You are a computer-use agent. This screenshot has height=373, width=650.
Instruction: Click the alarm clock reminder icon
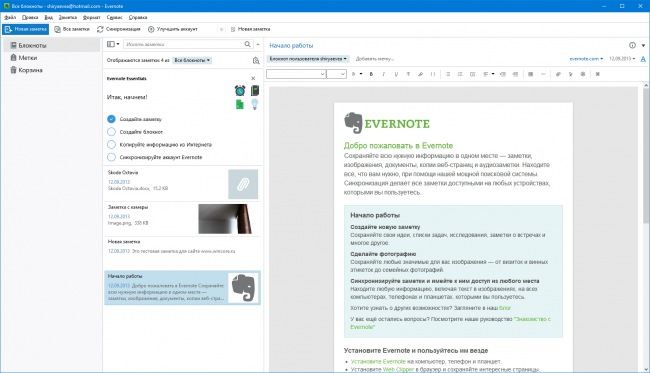[240, 90]
